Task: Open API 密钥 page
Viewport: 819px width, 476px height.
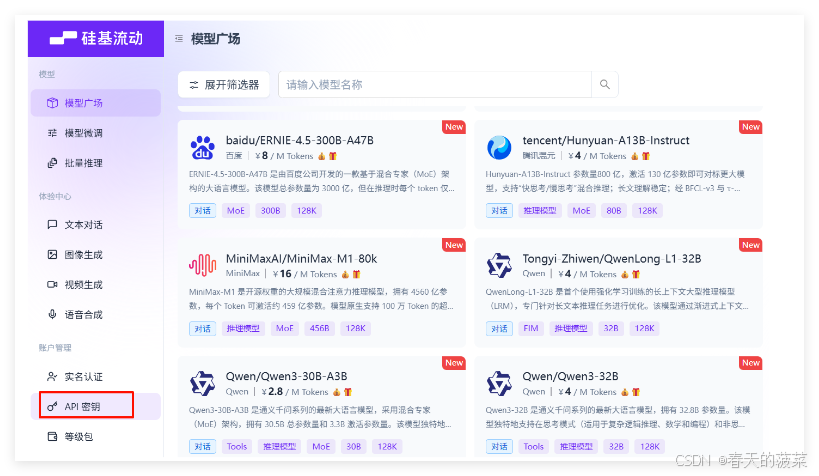Action: [x=96, y=407]
